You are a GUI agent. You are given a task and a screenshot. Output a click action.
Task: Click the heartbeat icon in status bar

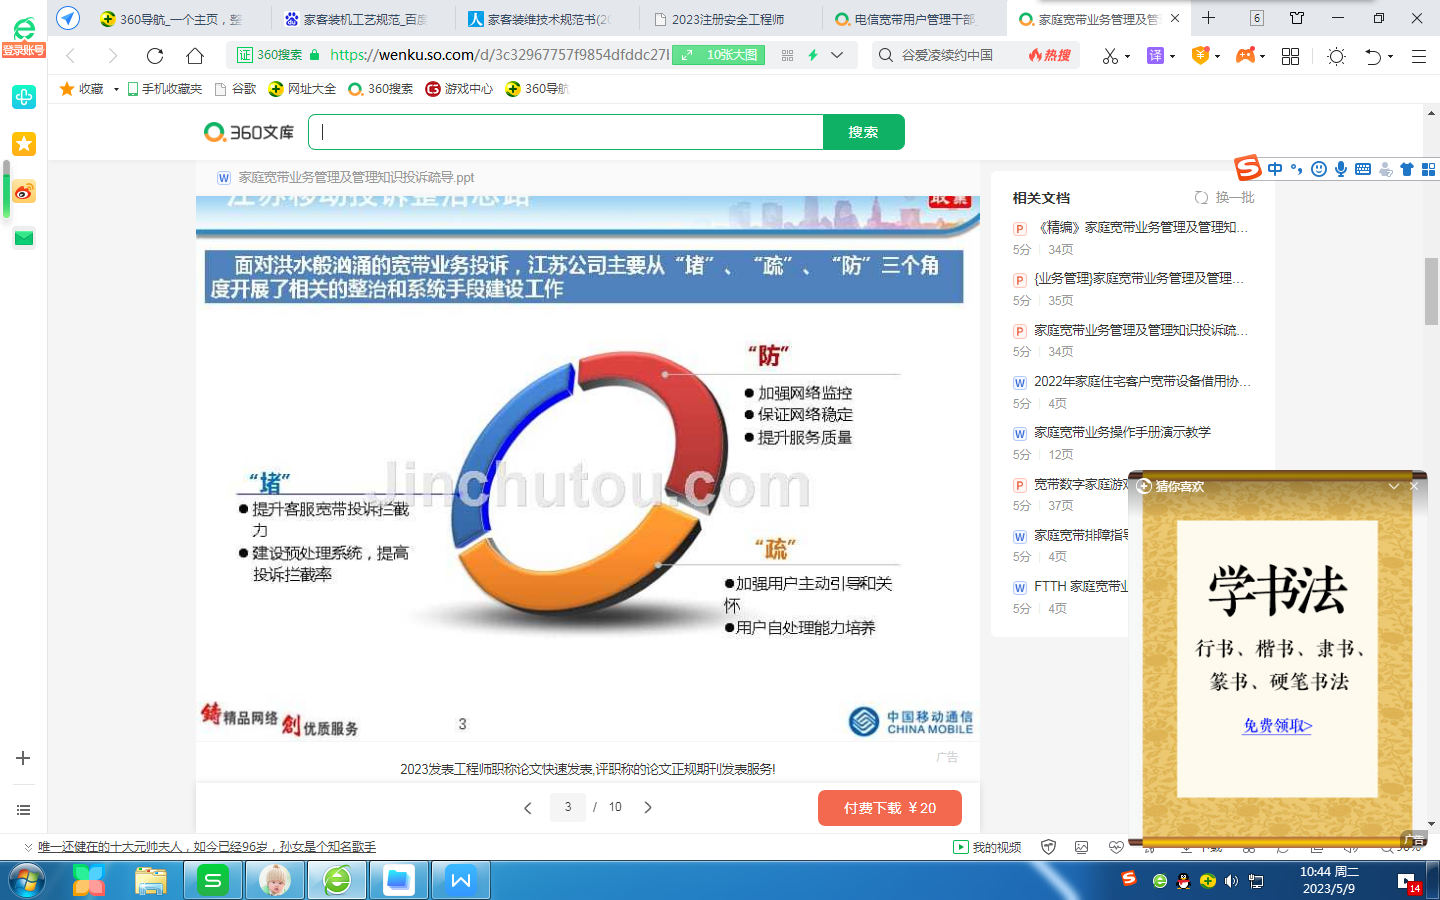pos(1117,847)
